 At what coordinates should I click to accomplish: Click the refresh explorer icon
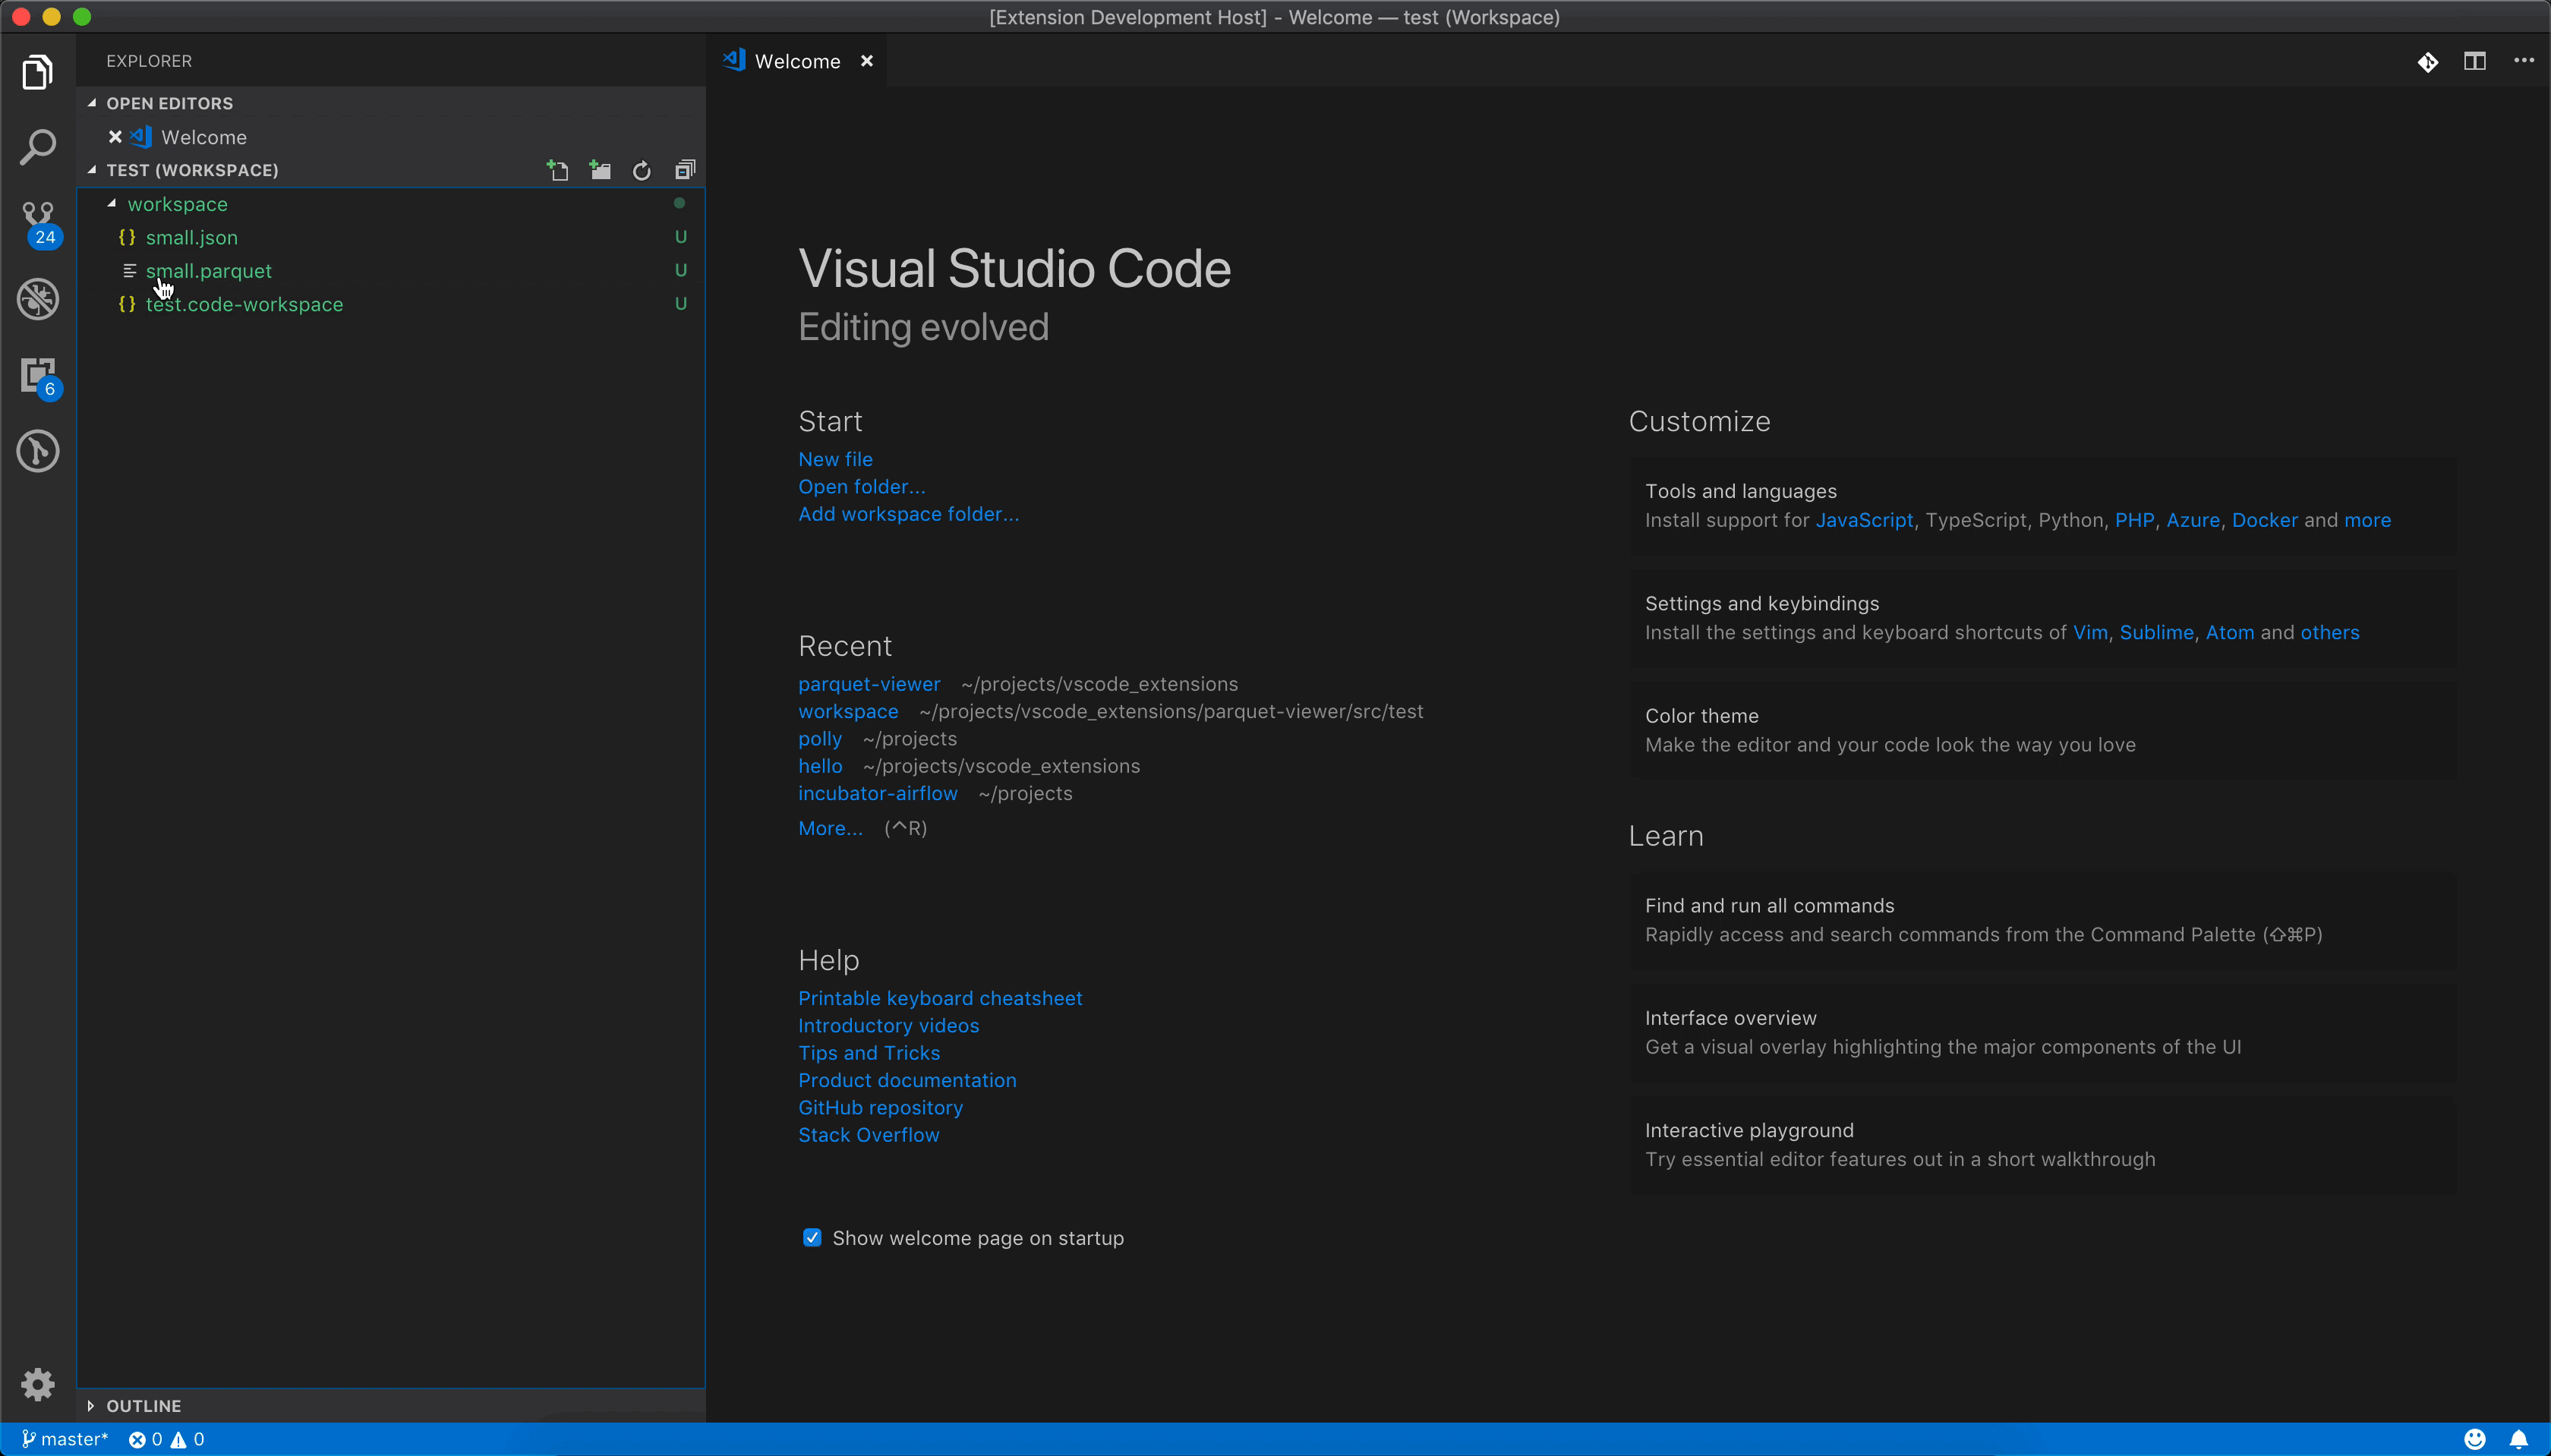click(643, 170)
